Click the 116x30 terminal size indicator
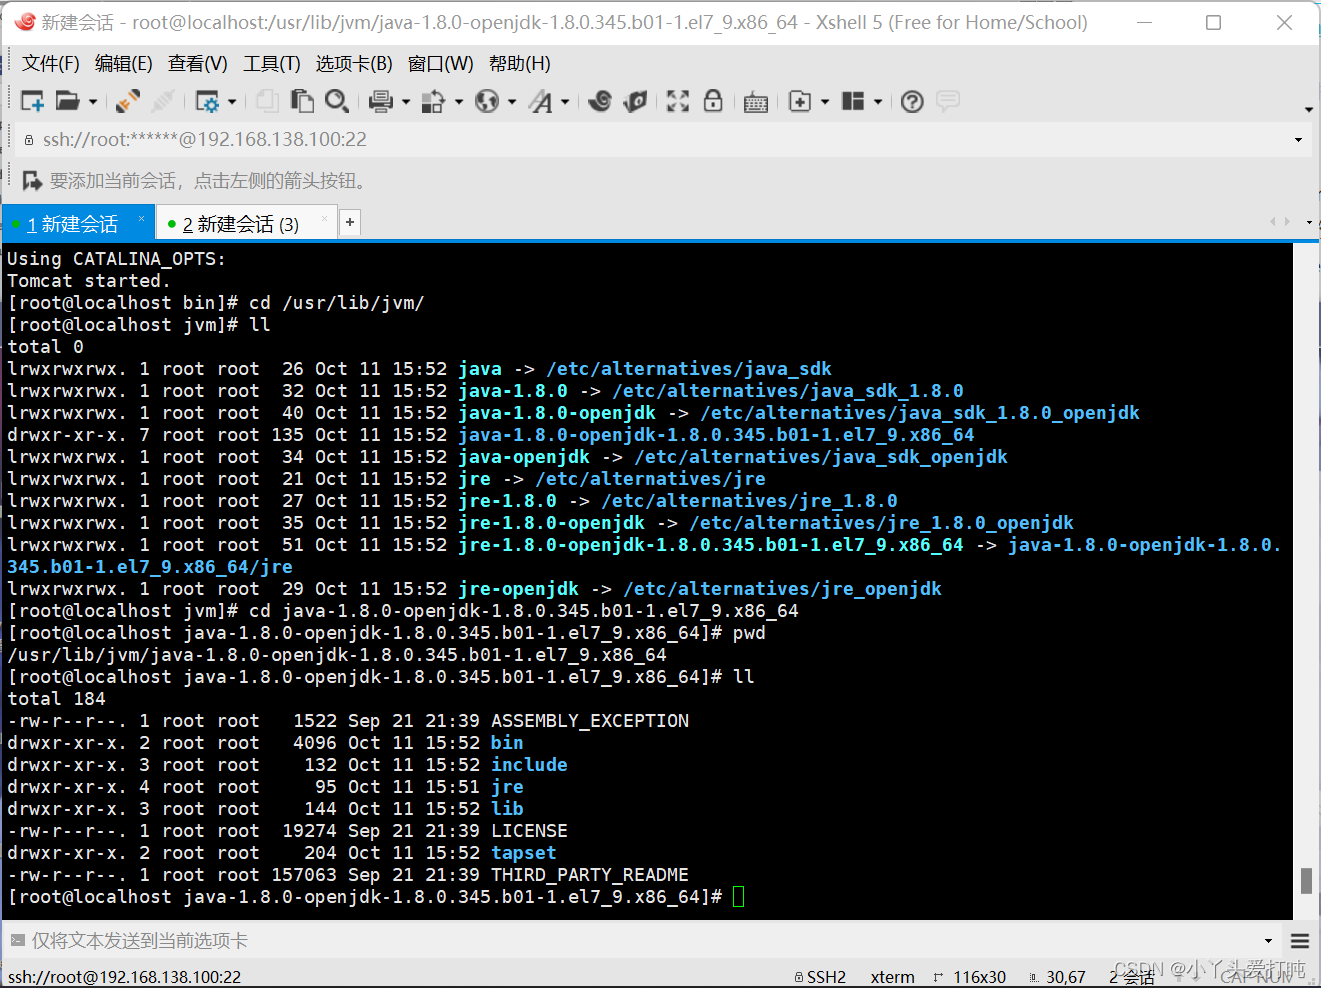Image resolution: width=1321 pixels, height=988 pixels. click(x=970, y=977)
